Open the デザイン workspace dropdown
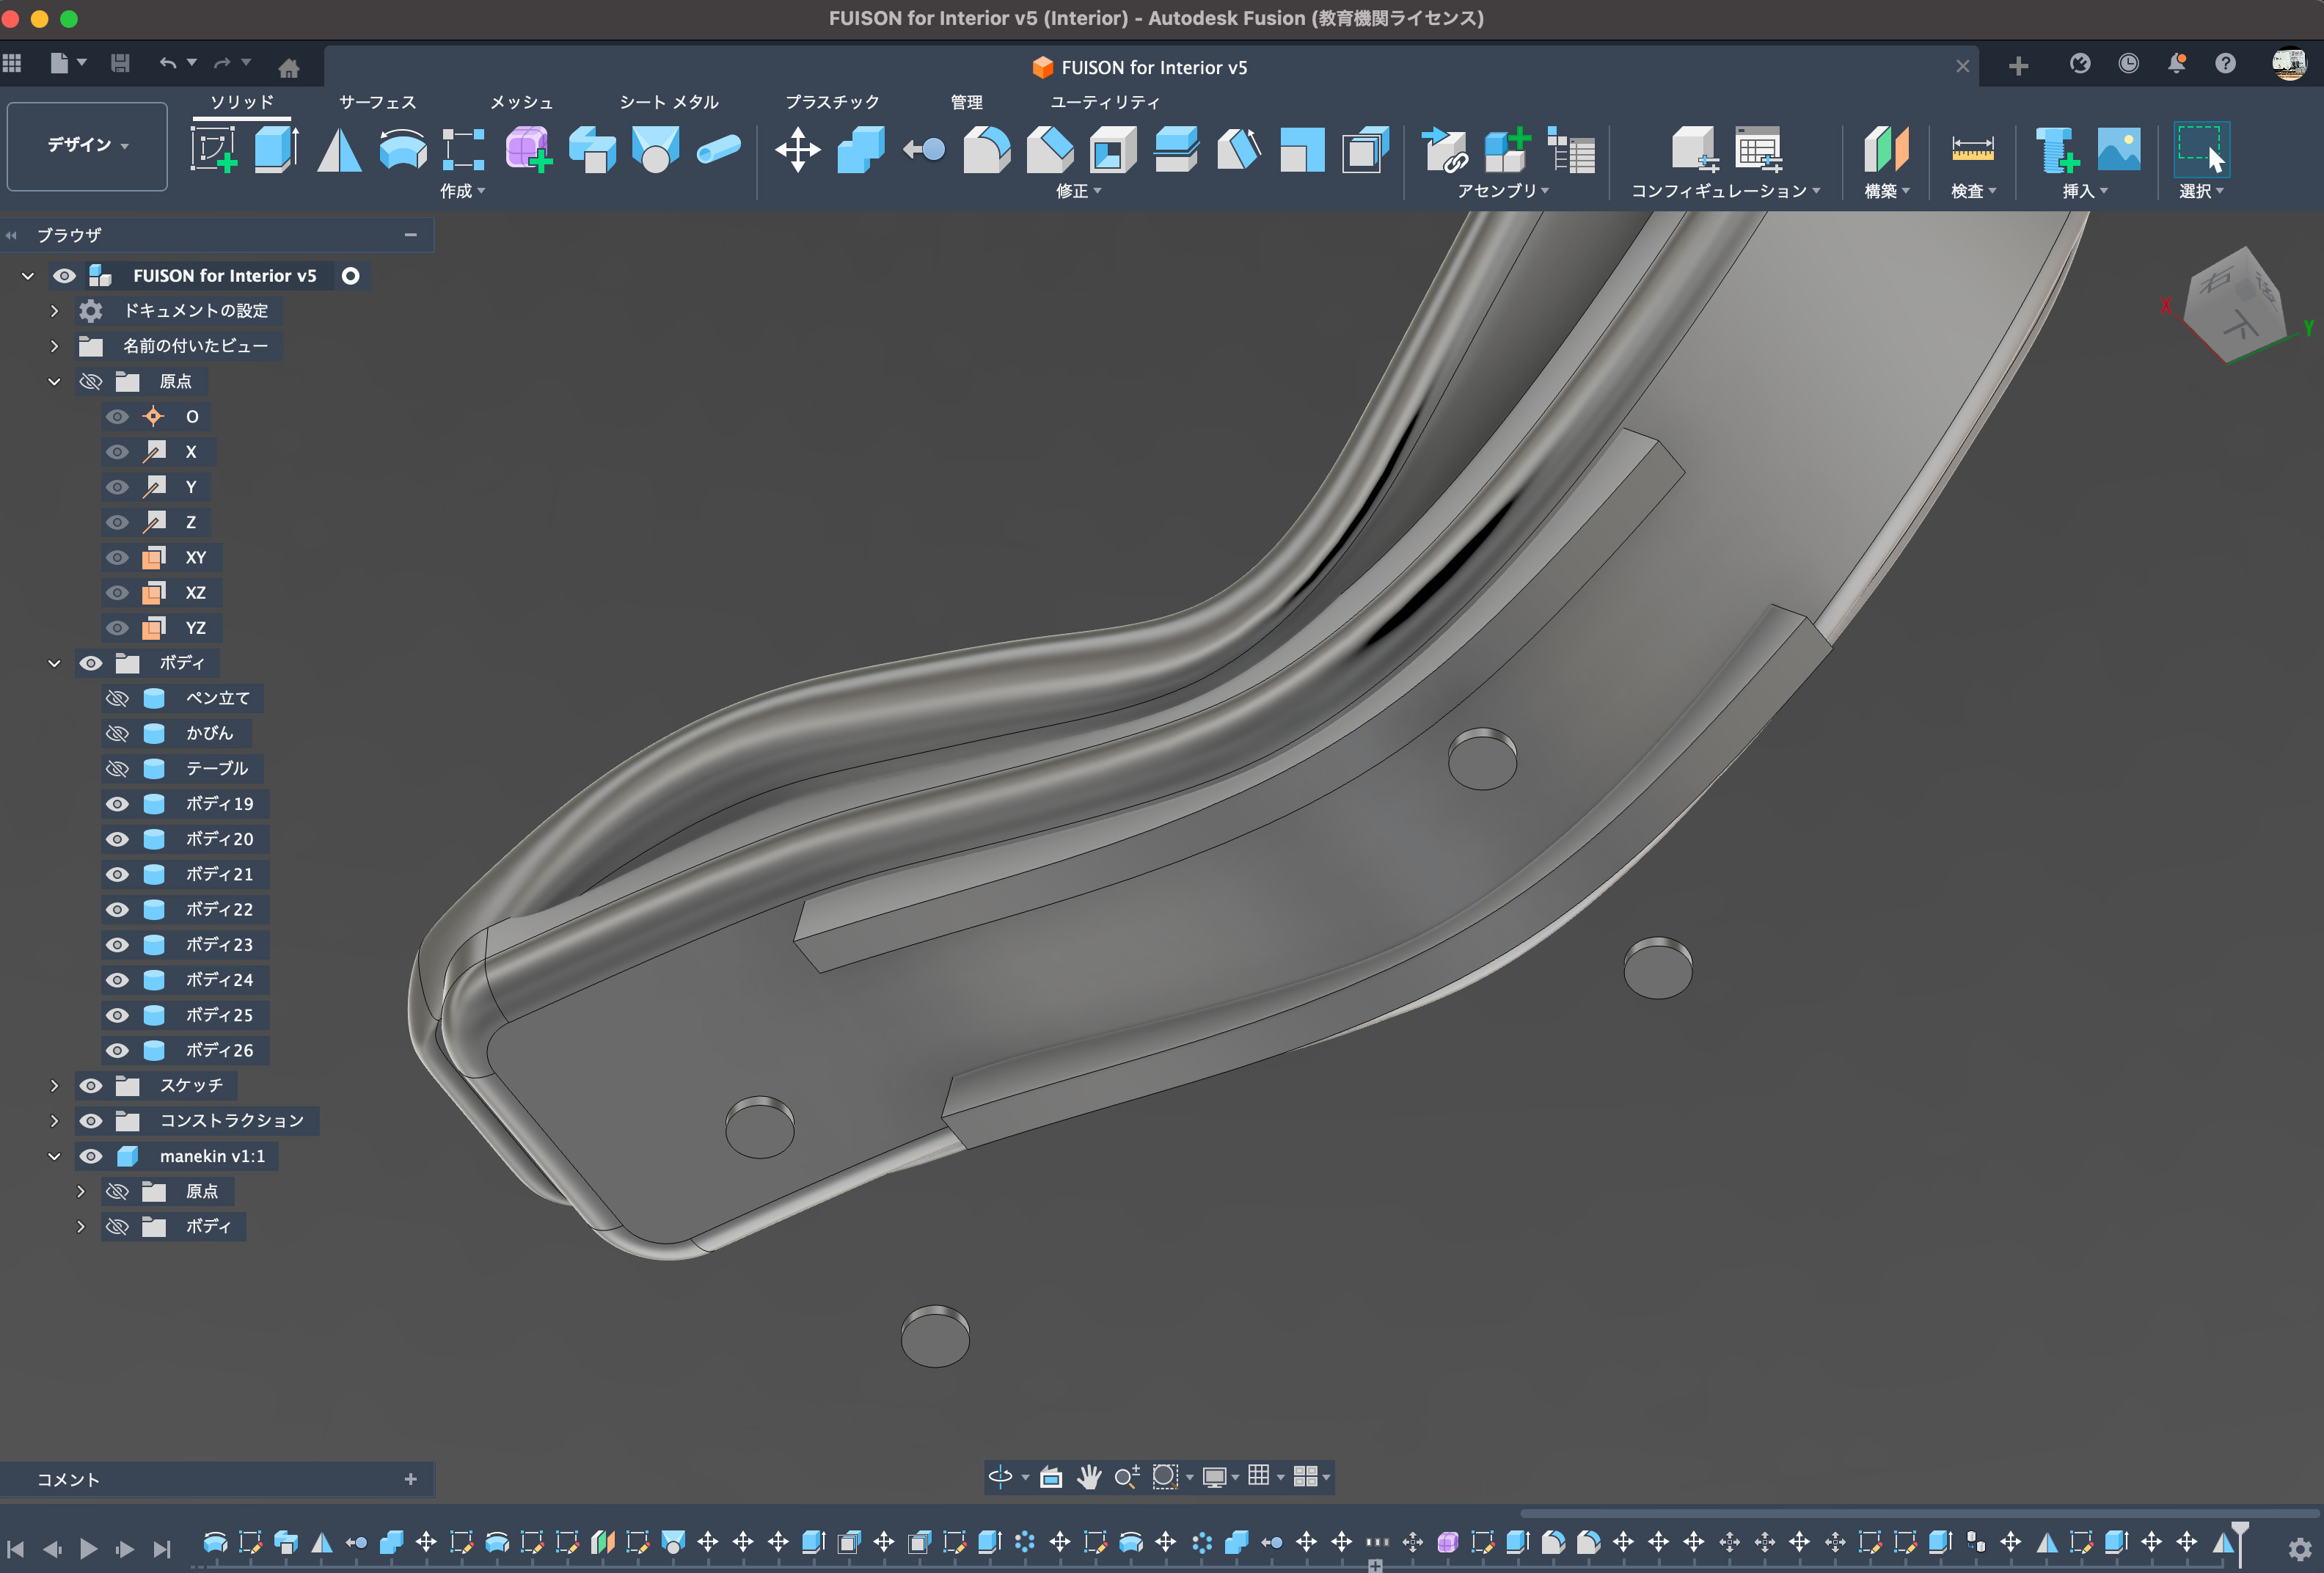This screenshot has width=2324, height=1573. 87,145
